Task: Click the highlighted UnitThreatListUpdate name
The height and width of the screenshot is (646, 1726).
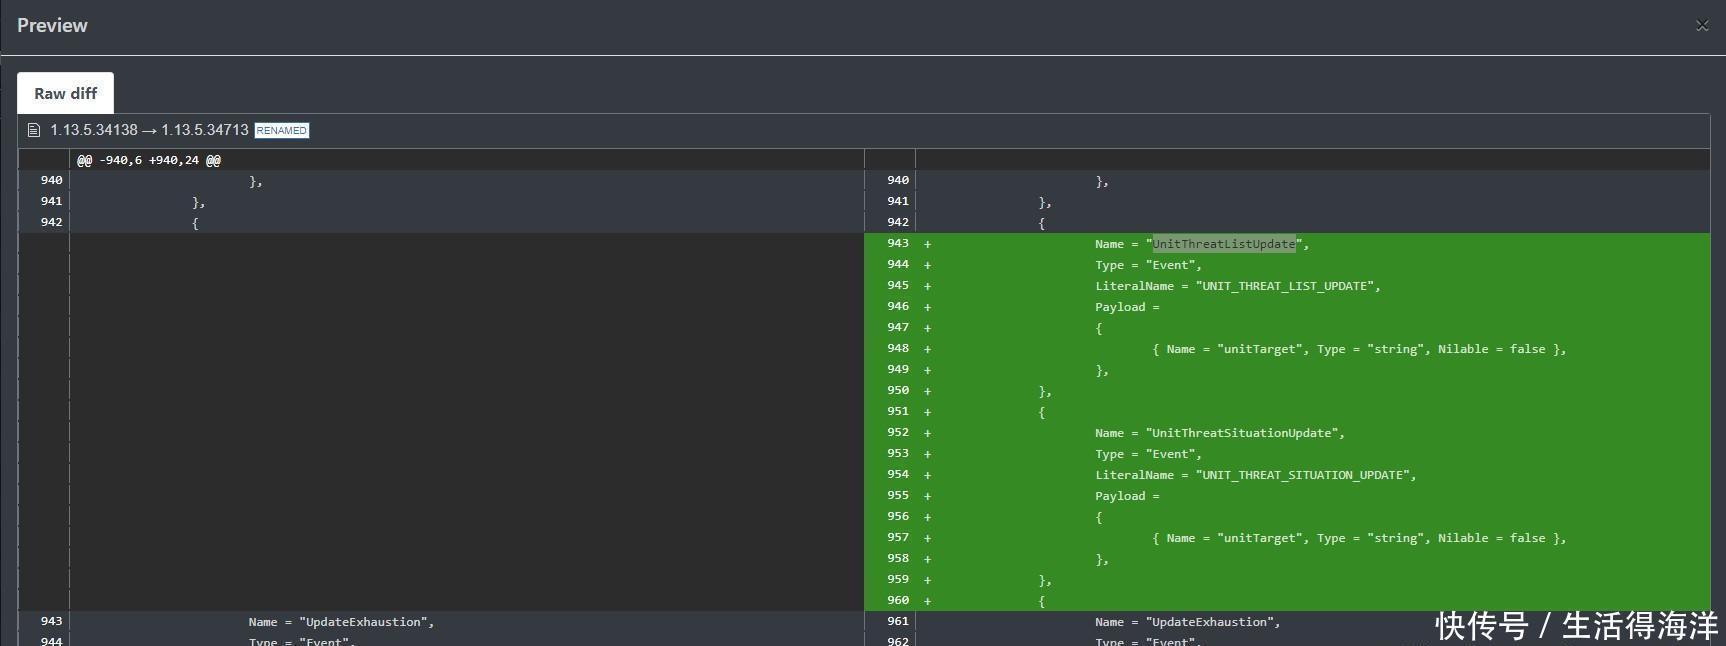Action: point(1224,244)
